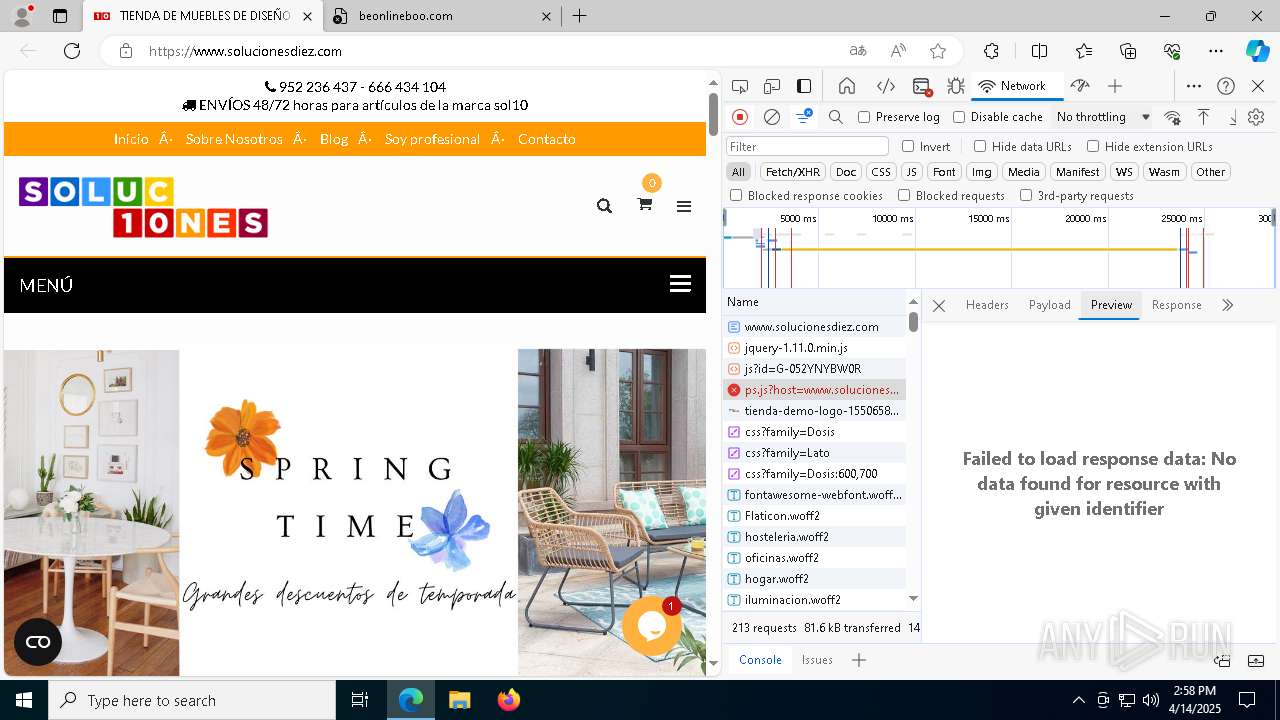Open network conditions wifi-gear icon

click(x=1173, y=117)
